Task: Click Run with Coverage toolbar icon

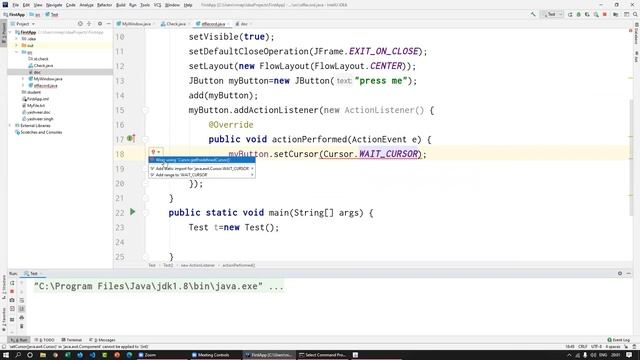Action: coord(587,14)
